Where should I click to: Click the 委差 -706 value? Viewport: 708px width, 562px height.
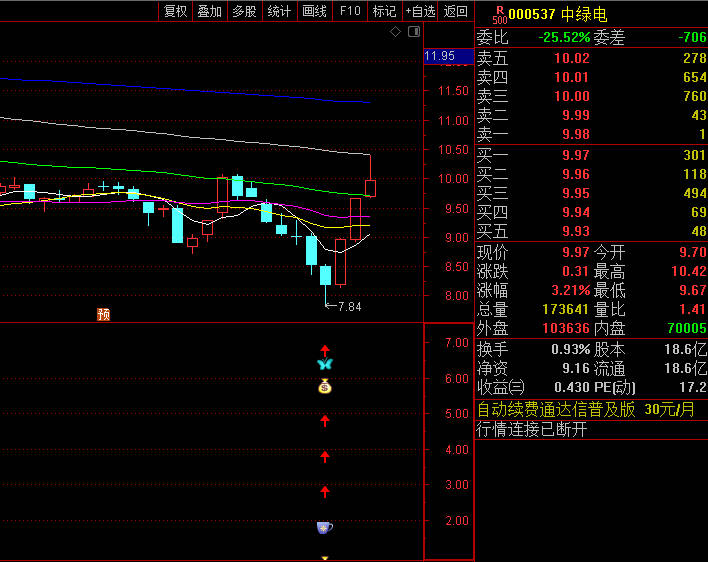pos(693,37)
